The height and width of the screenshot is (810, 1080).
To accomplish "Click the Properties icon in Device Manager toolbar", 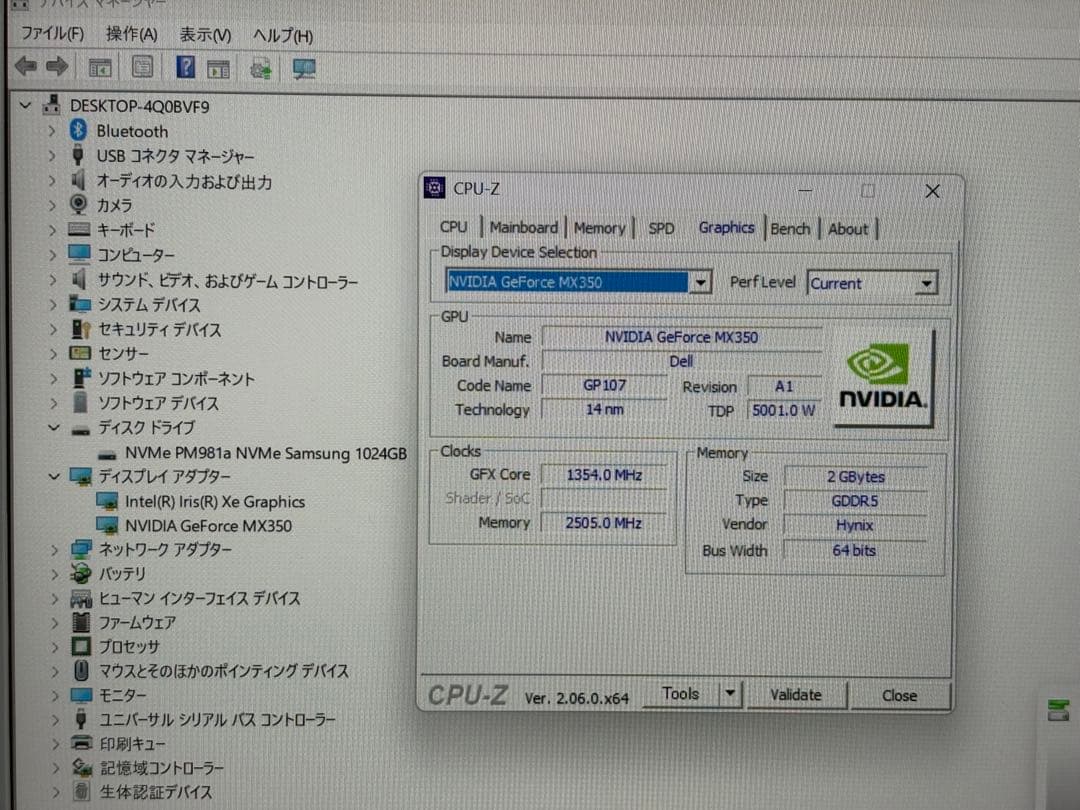I will (143, 67).
